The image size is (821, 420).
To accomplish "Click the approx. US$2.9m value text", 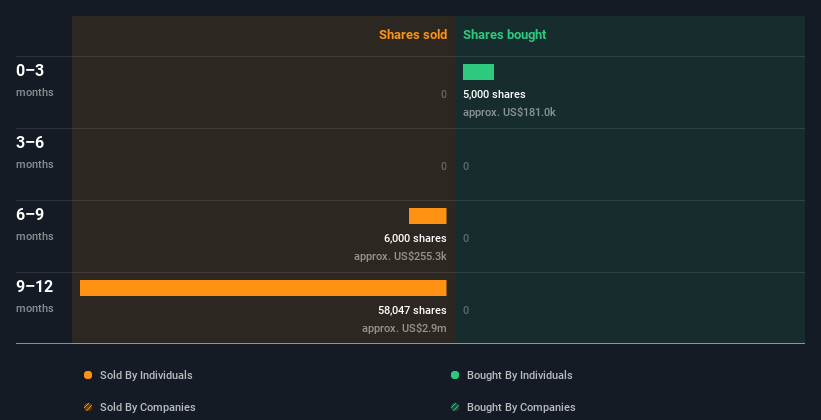I will click(x=404, y=328).
